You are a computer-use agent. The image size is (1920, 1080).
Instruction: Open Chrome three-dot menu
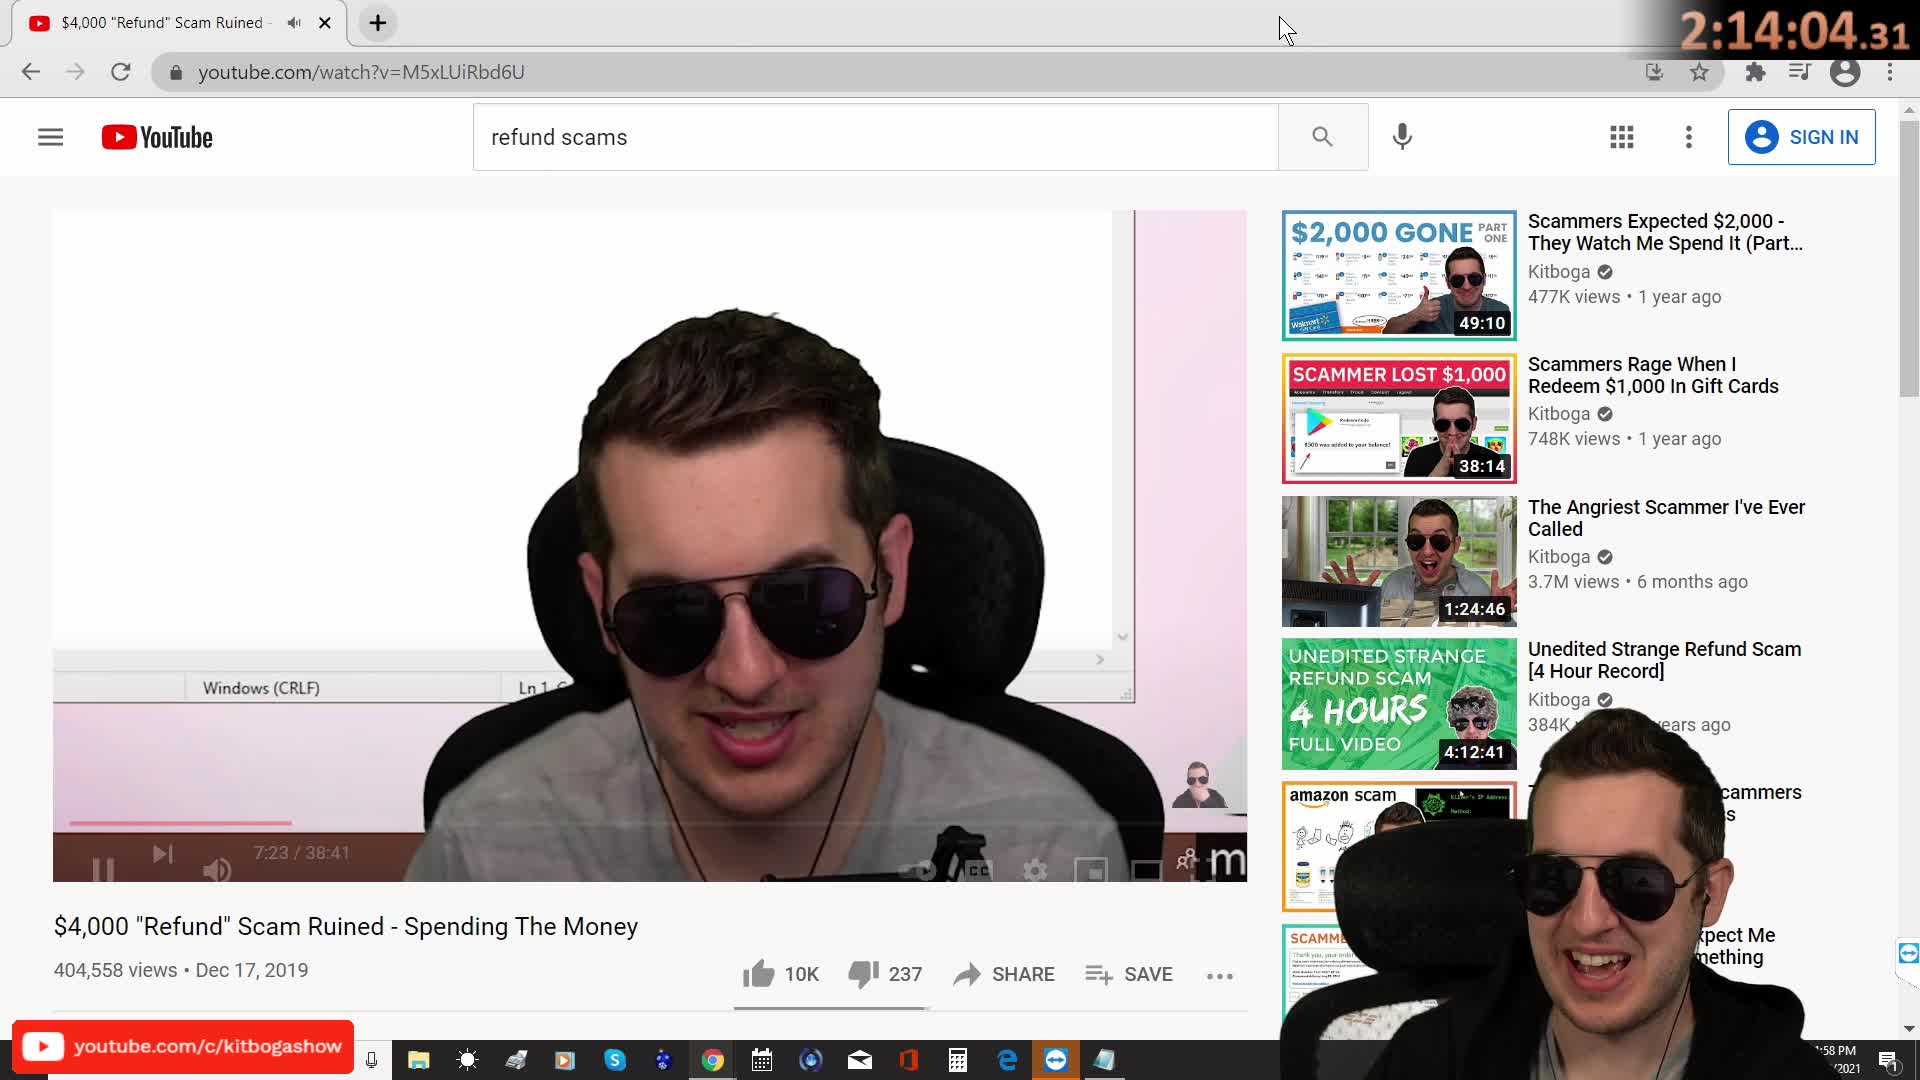point(1890,72)
